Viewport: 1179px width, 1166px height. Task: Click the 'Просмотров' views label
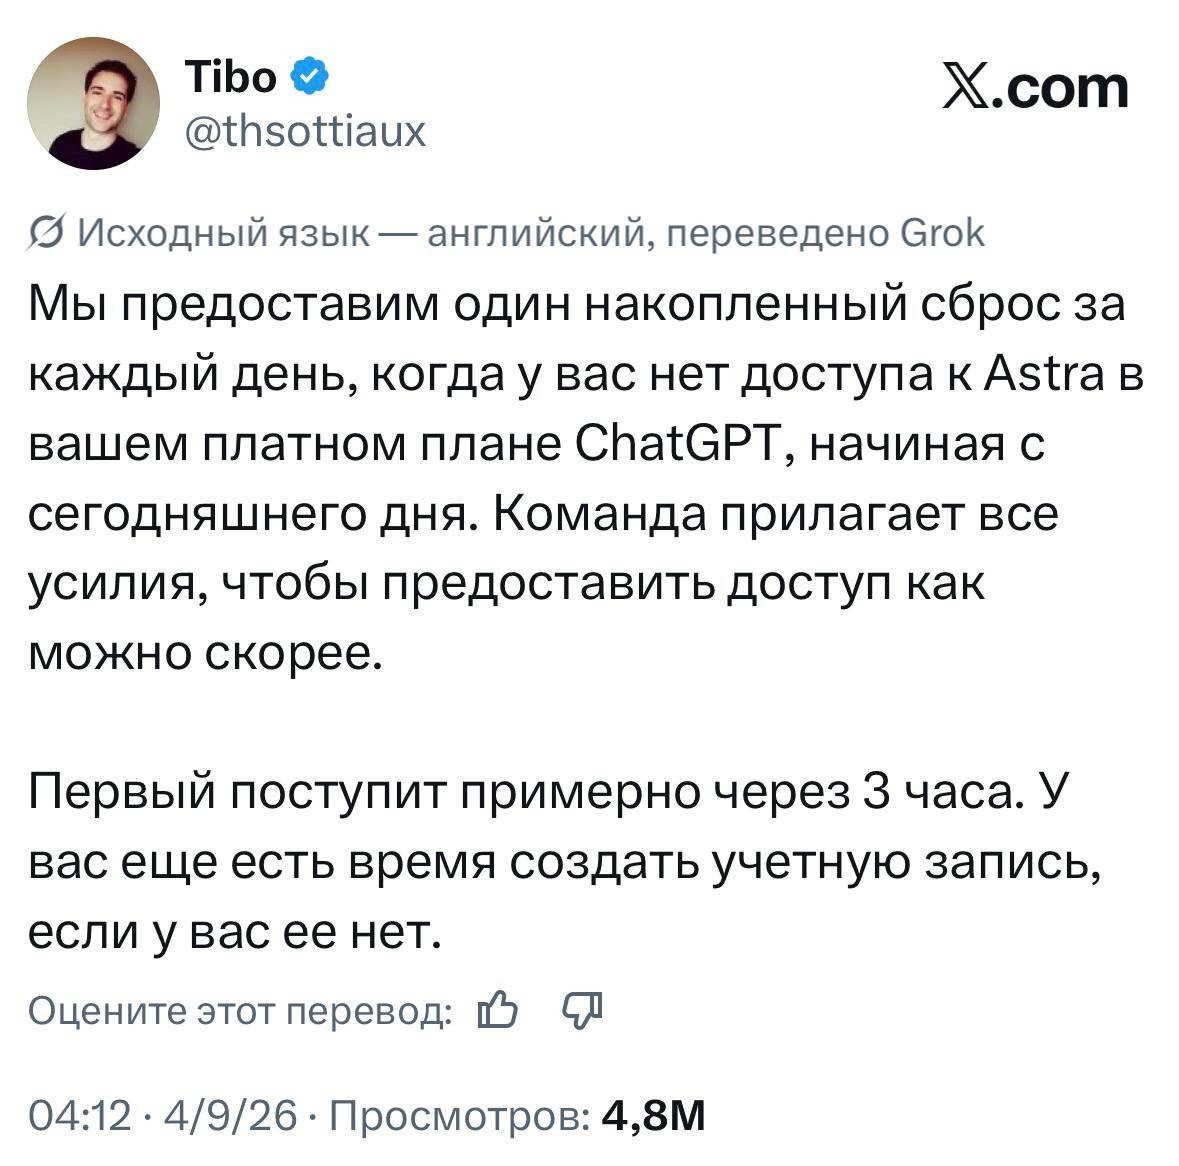point(460,1115)
